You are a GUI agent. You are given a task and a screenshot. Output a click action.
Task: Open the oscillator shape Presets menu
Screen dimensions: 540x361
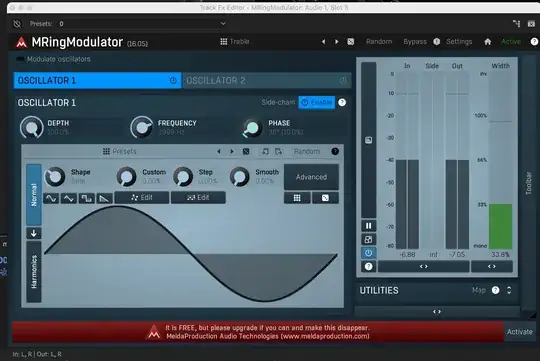click(x=120, y=152)
